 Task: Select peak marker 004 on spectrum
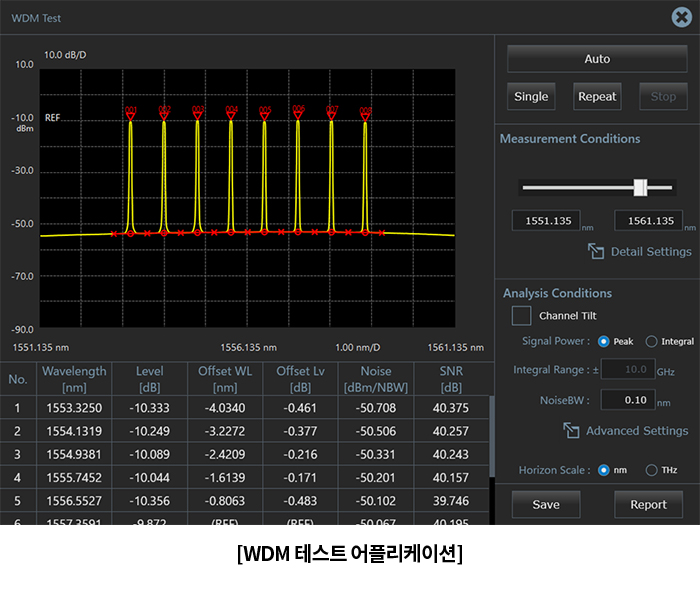click(x=231, y=113)
